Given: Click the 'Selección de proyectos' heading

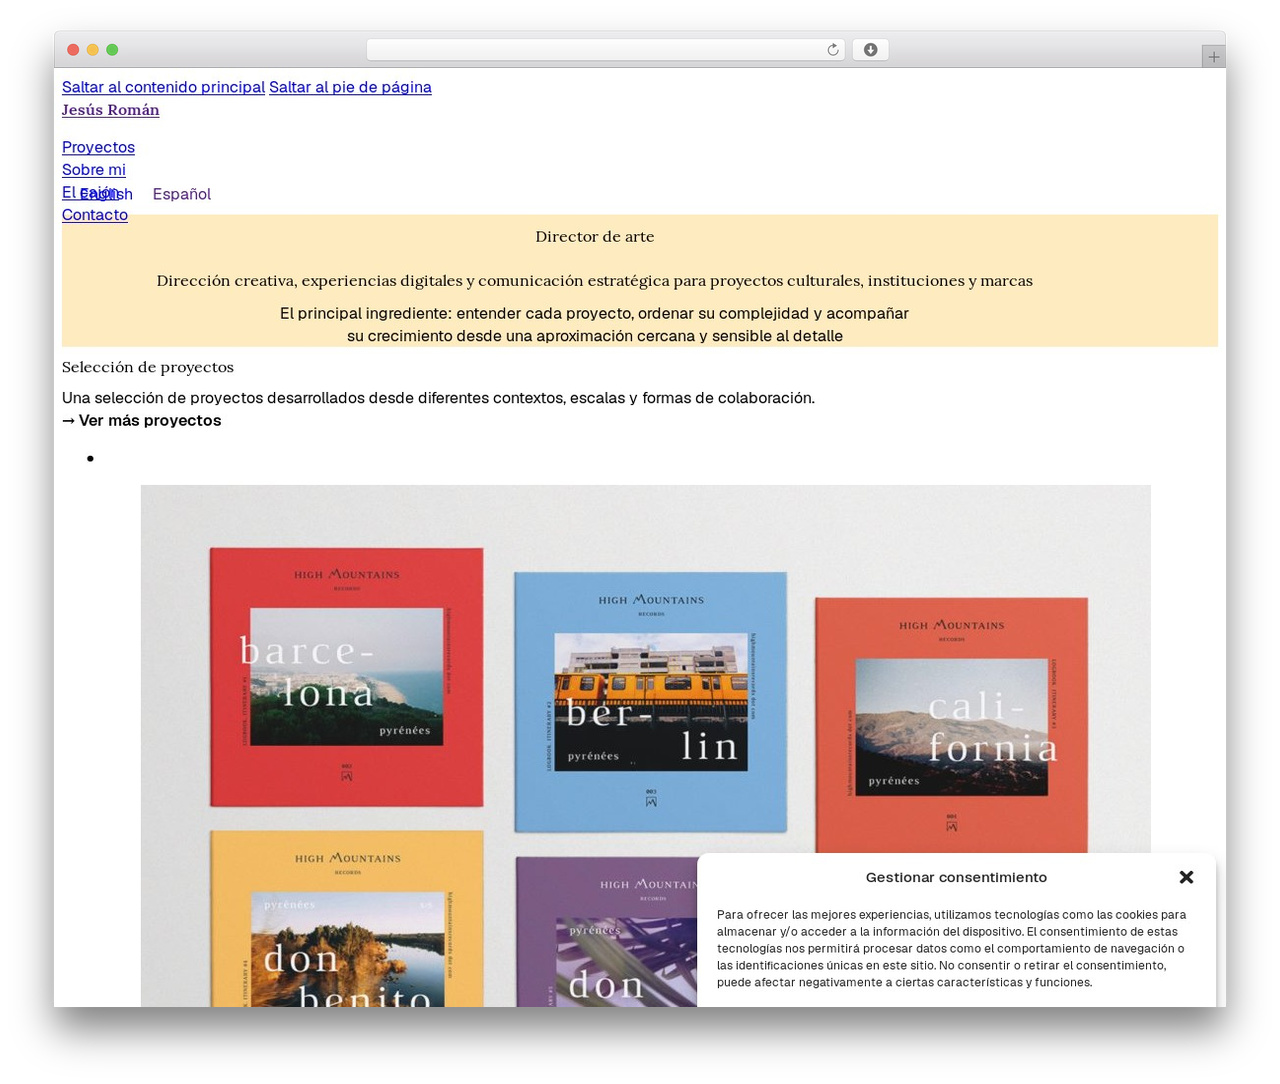Looking at the screenshot, I should point(148,367).
